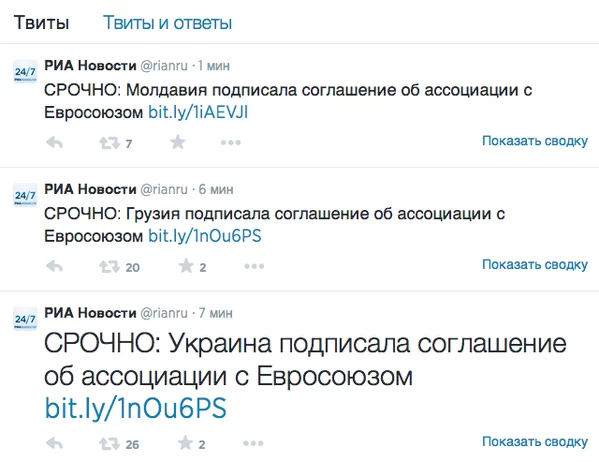Open more options on Moldova tweet
The width and height of the screenshot is (599, 462).
tap(231, 143)
